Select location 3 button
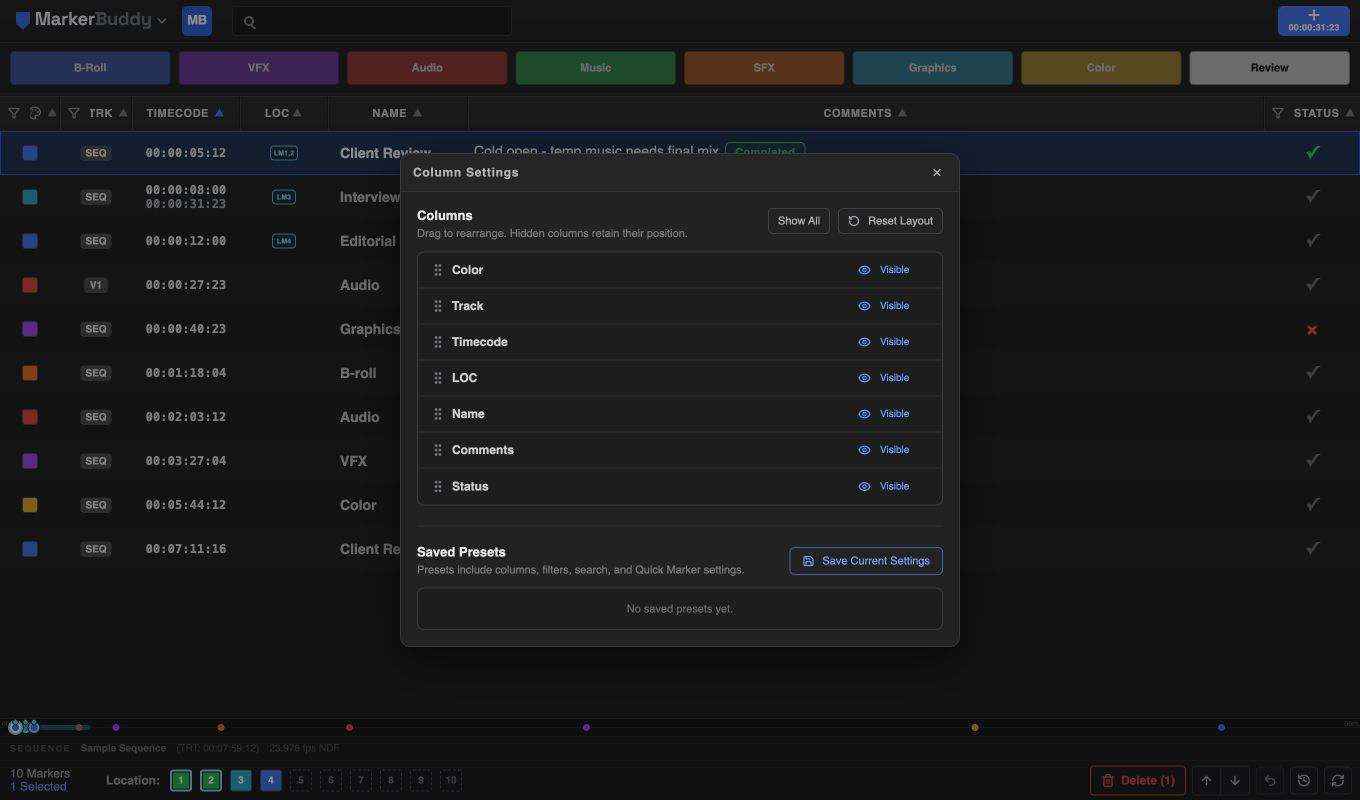 click(241, 781)
